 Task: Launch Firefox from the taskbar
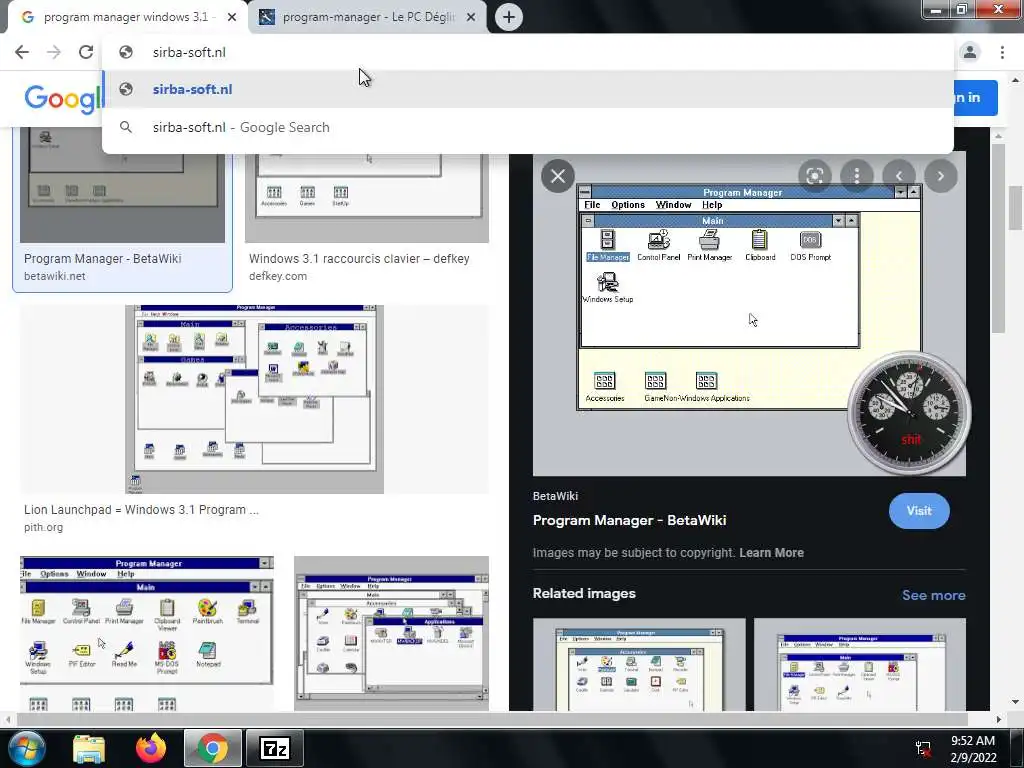150,748
